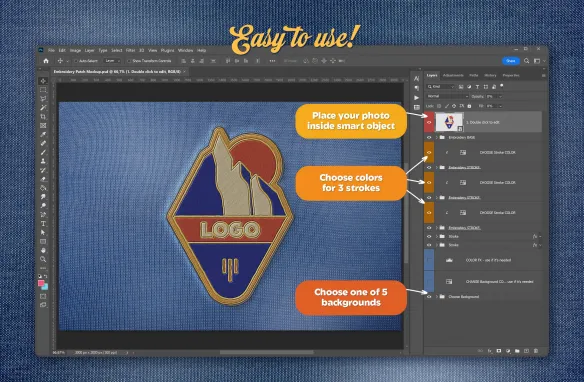584x382 pixels.
Task: Open the layer filter Kind dropdown
Action: tap(441, 87)
